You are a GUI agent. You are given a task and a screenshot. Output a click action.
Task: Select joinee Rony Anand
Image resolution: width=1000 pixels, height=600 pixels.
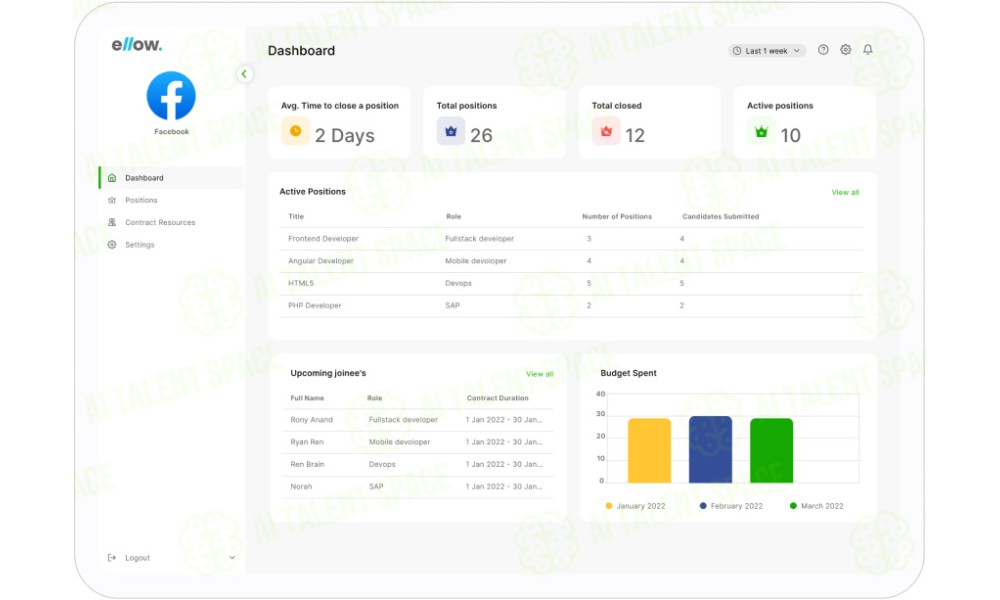tap(418, 420)
